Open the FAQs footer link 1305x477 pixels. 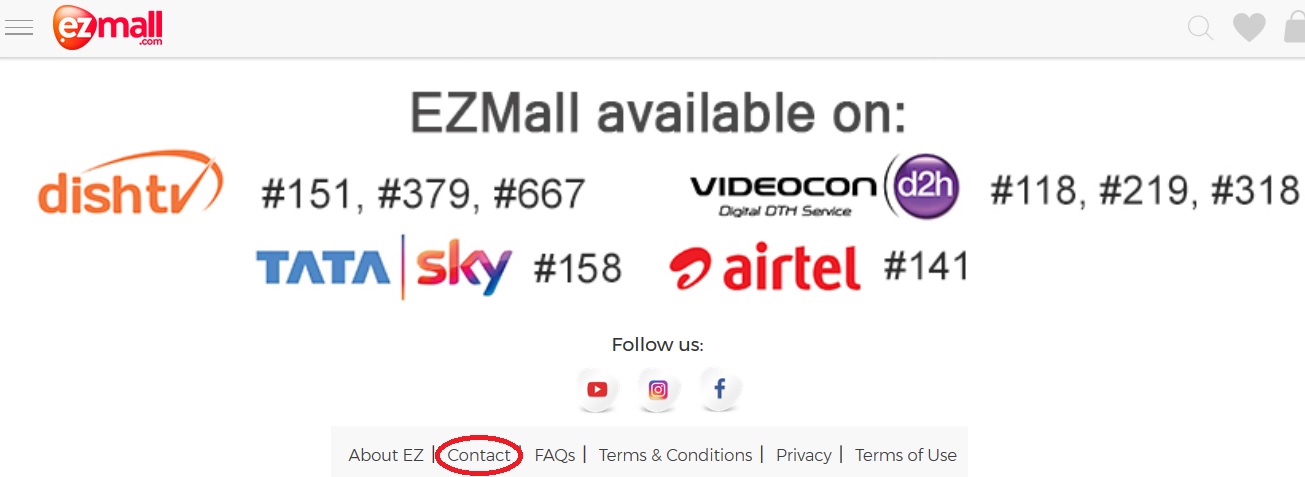point(555,455)
